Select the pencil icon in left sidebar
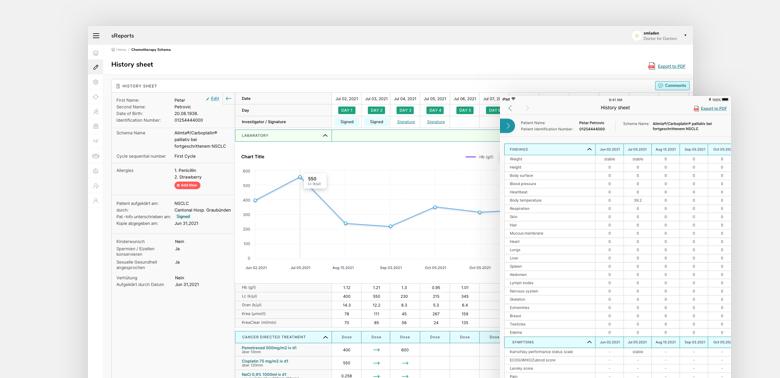 96,67
